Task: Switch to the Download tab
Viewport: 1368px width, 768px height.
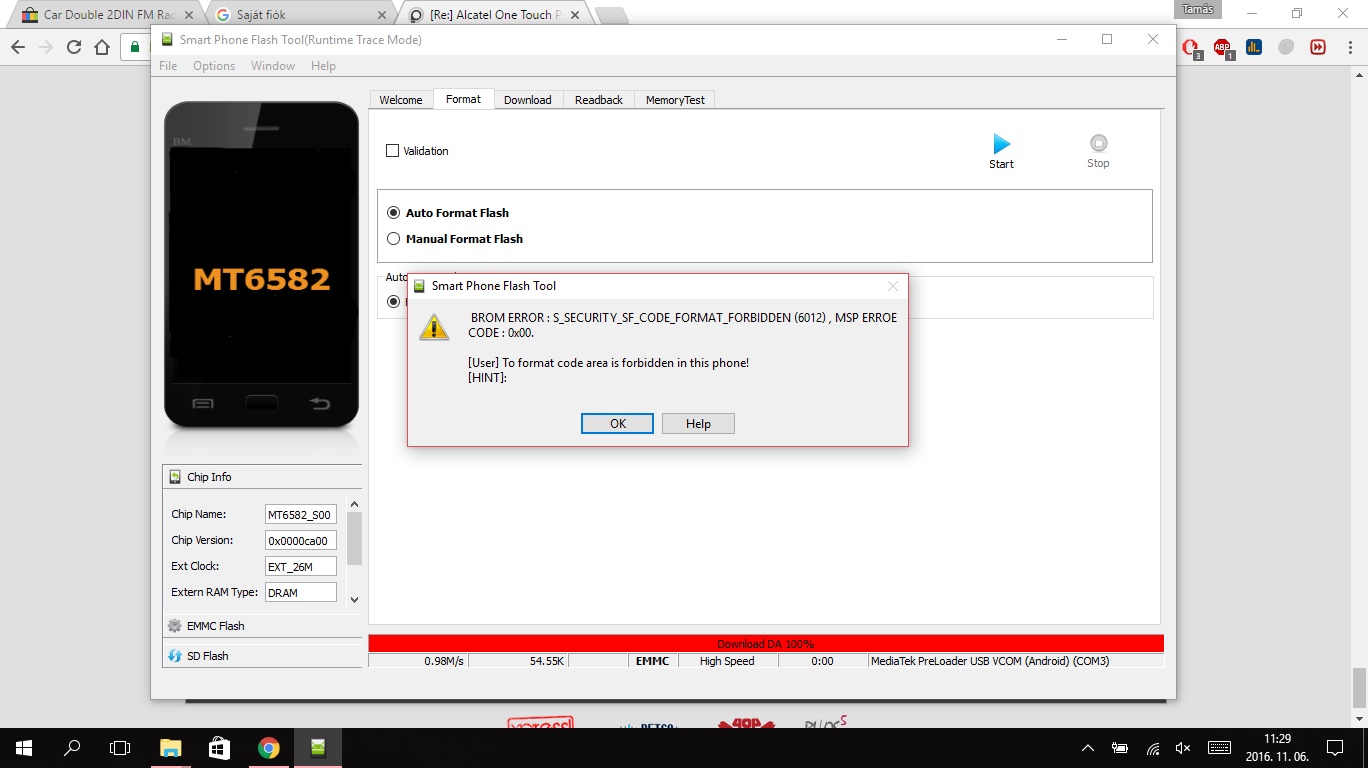Action: pos(528,100)
